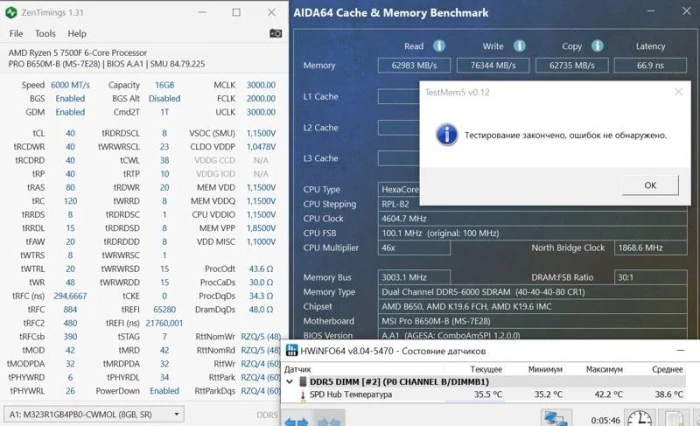Select the SPD Hub Температура sensor row
Screen dimensions: 700x426
484,395
